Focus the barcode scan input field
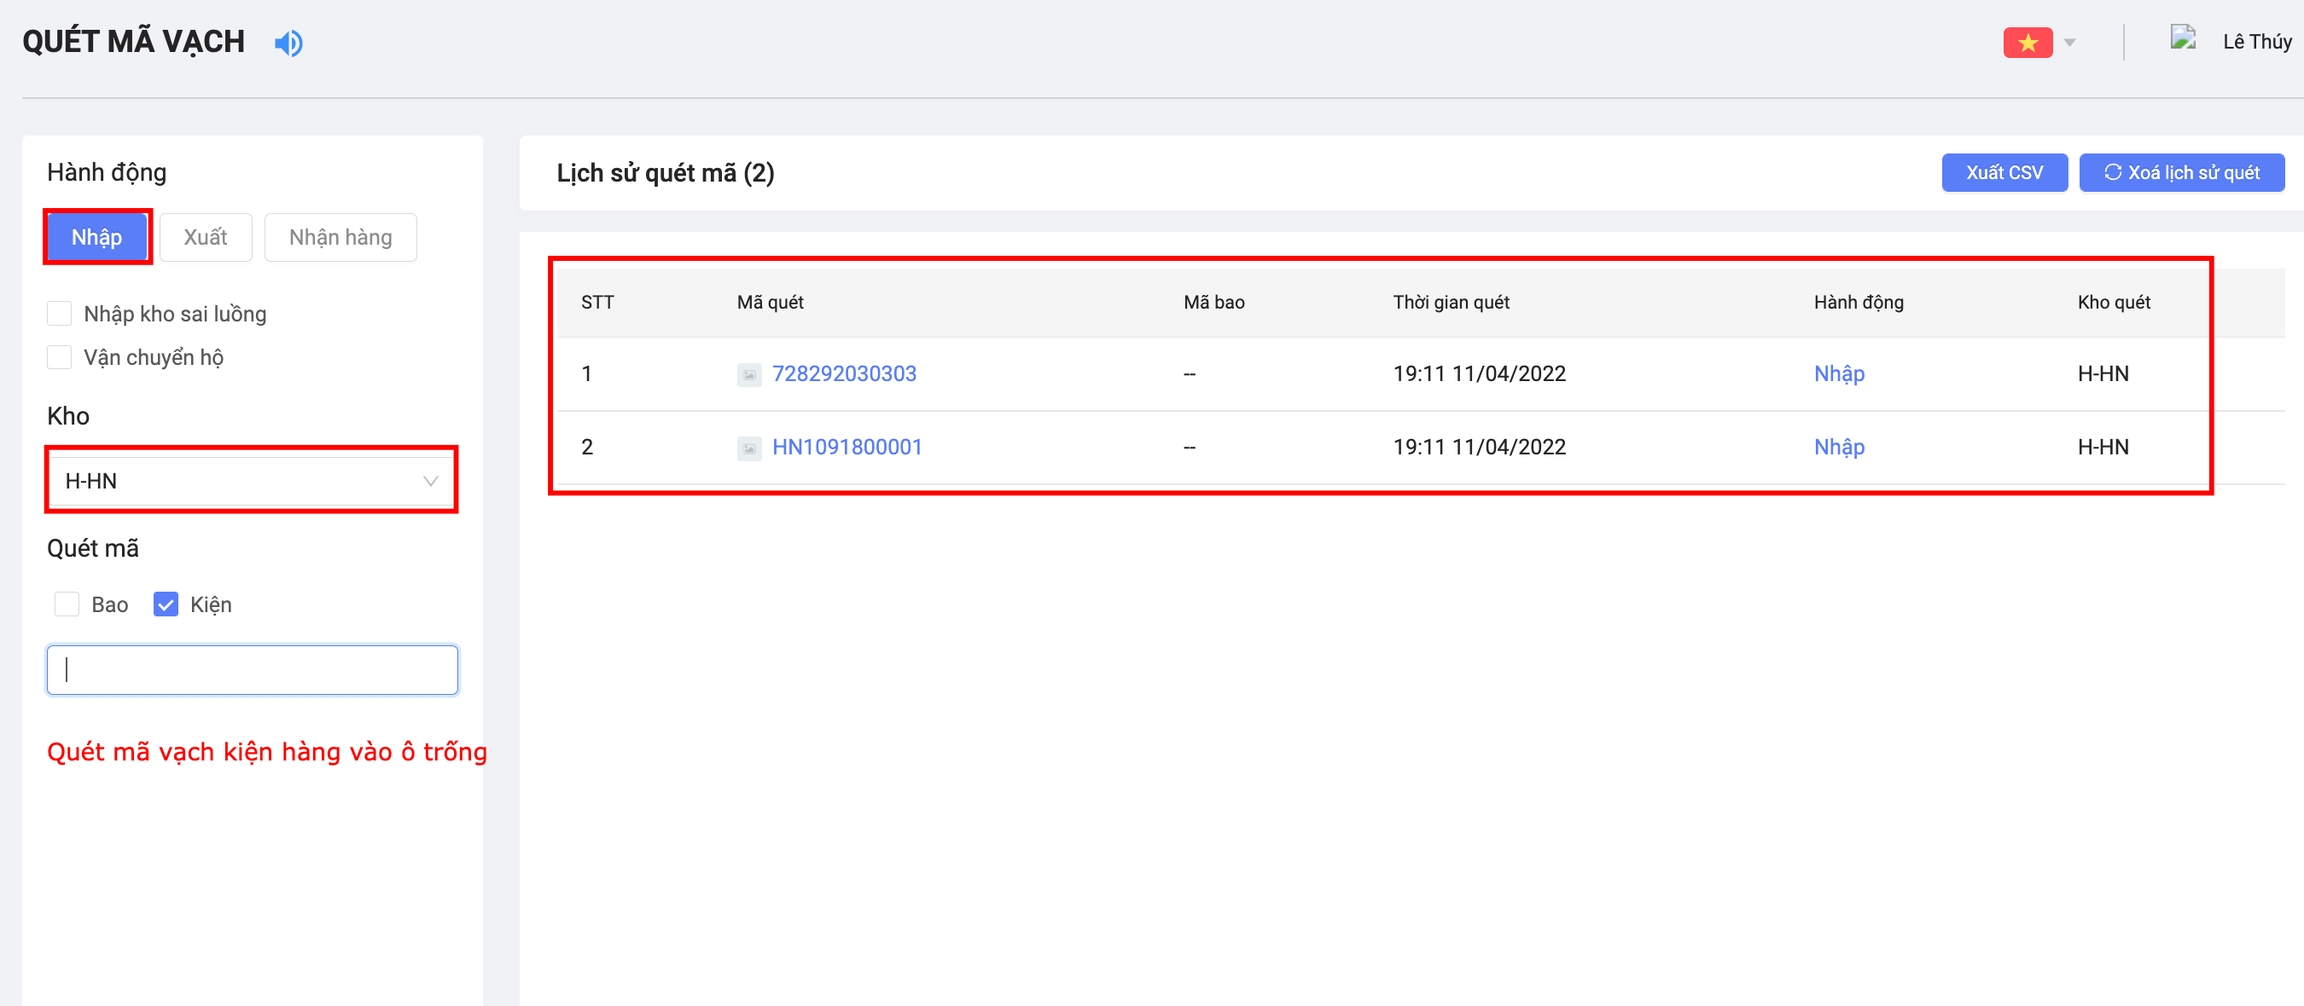Viewport: 2304px width, 1006px height. click(252, 670)
